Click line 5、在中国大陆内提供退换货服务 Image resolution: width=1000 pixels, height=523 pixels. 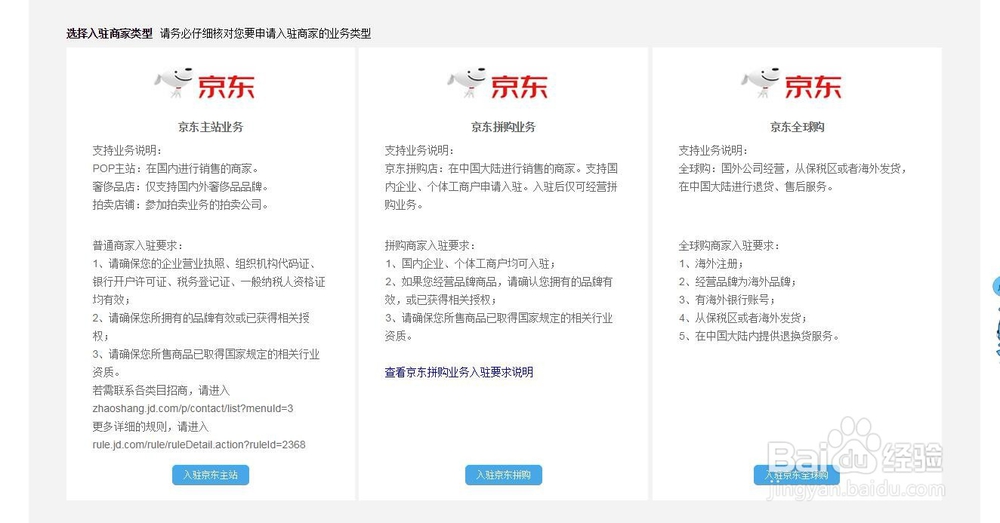coord(759,335)
